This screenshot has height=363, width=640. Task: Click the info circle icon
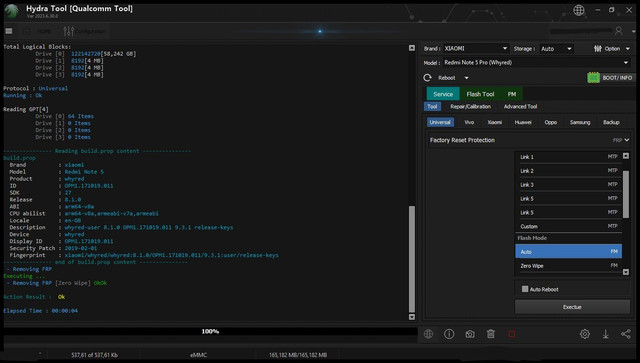tap(449, 334)
